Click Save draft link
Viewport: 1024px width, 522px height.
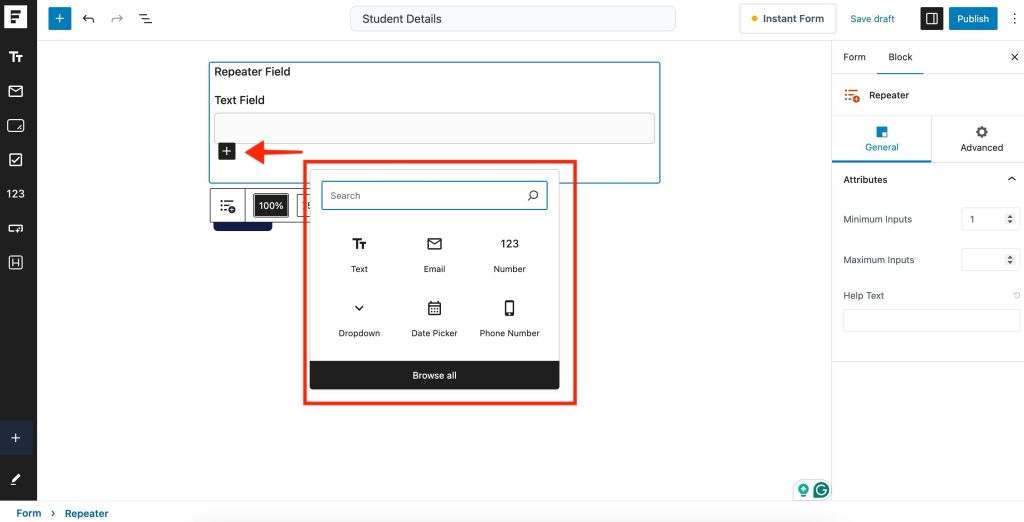pos(872,19)
